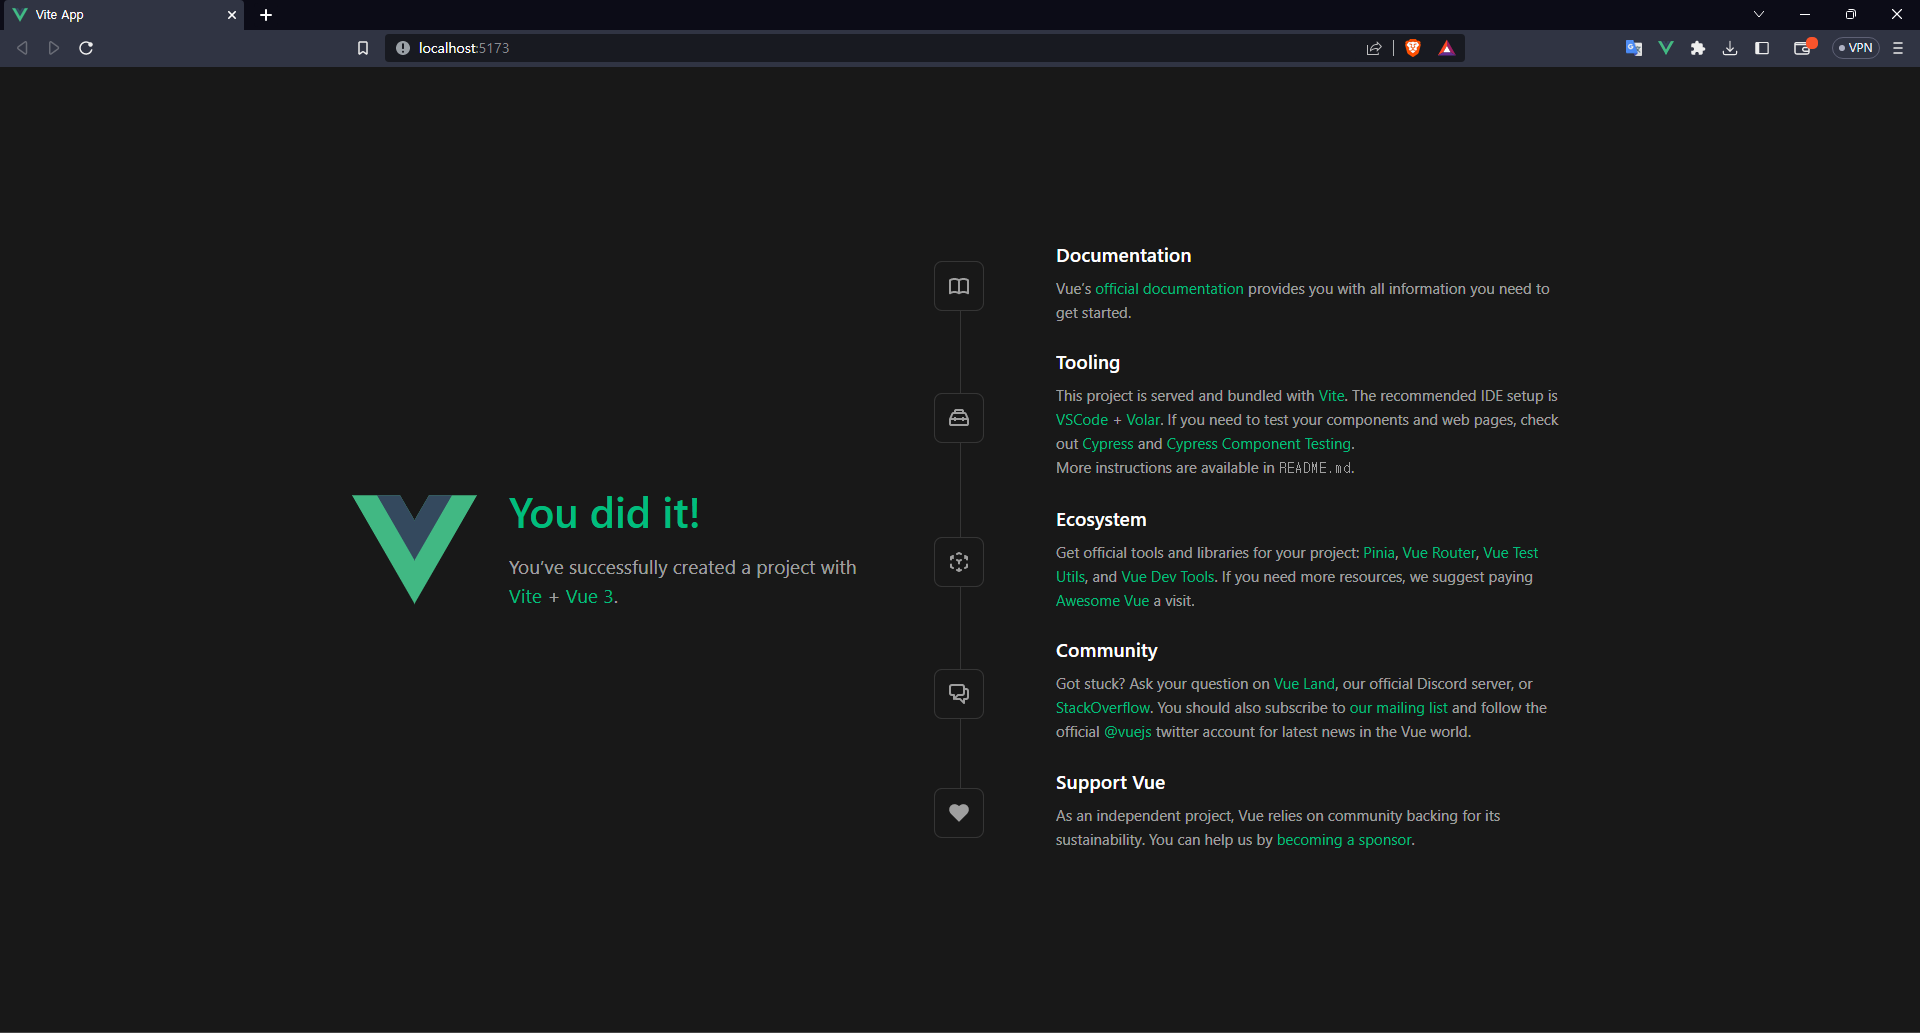Click the large Vue logo
This screenshot has width=1920, height=1033.
414,549
